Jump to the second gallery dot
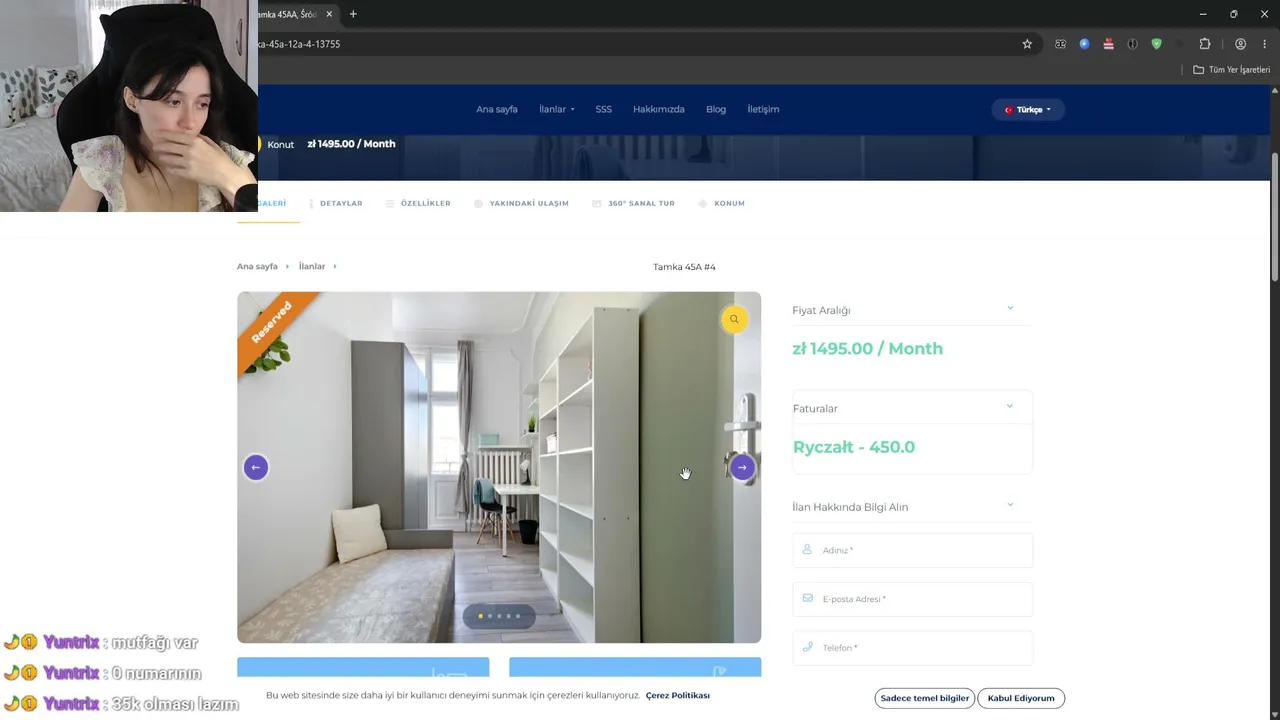 [490, 616]
